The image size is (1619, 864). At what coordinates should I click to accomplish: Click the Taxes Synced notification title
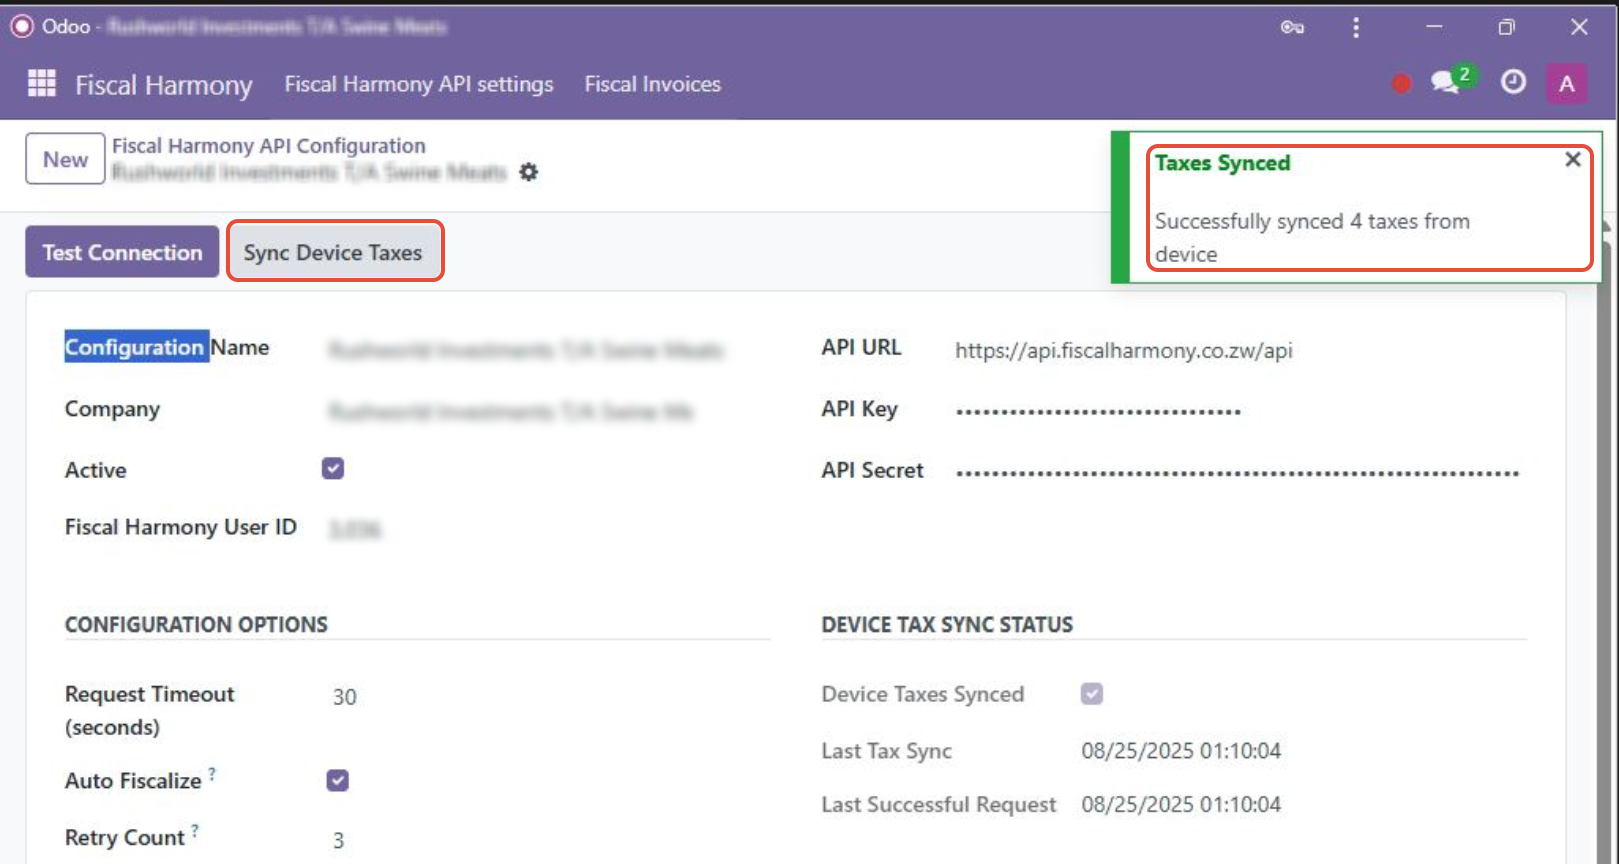tap(1222, 163)
